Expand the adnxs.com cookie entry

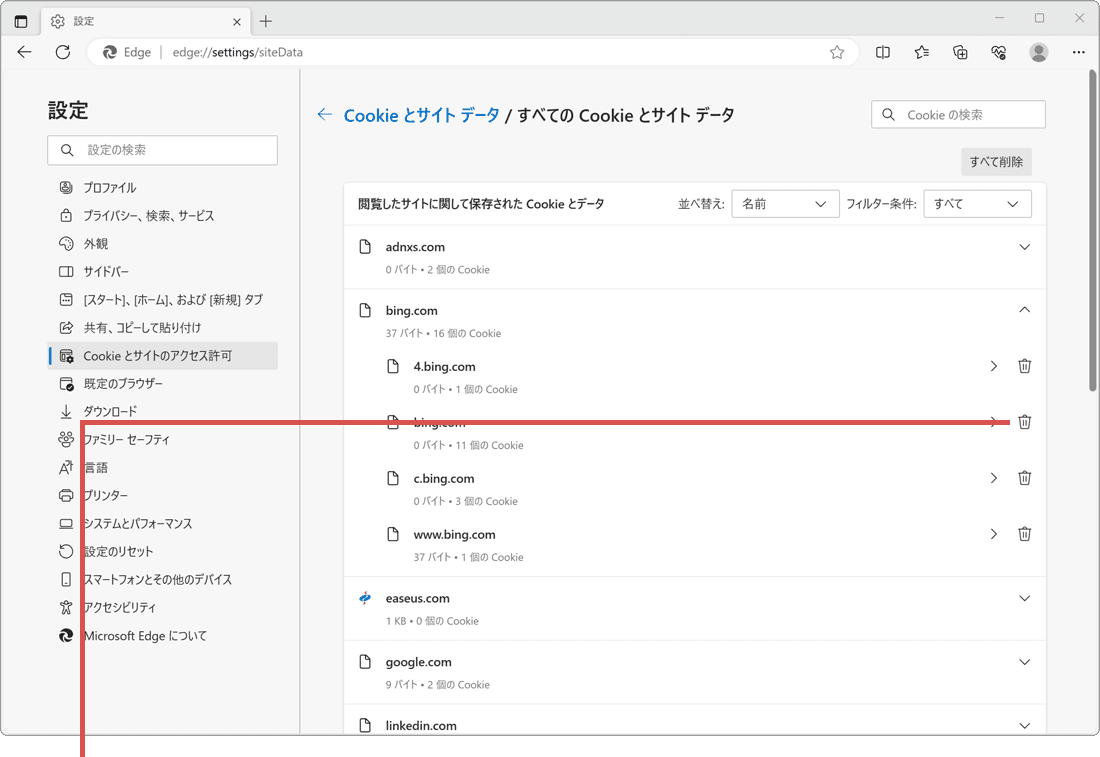(x=1024, y=246)
